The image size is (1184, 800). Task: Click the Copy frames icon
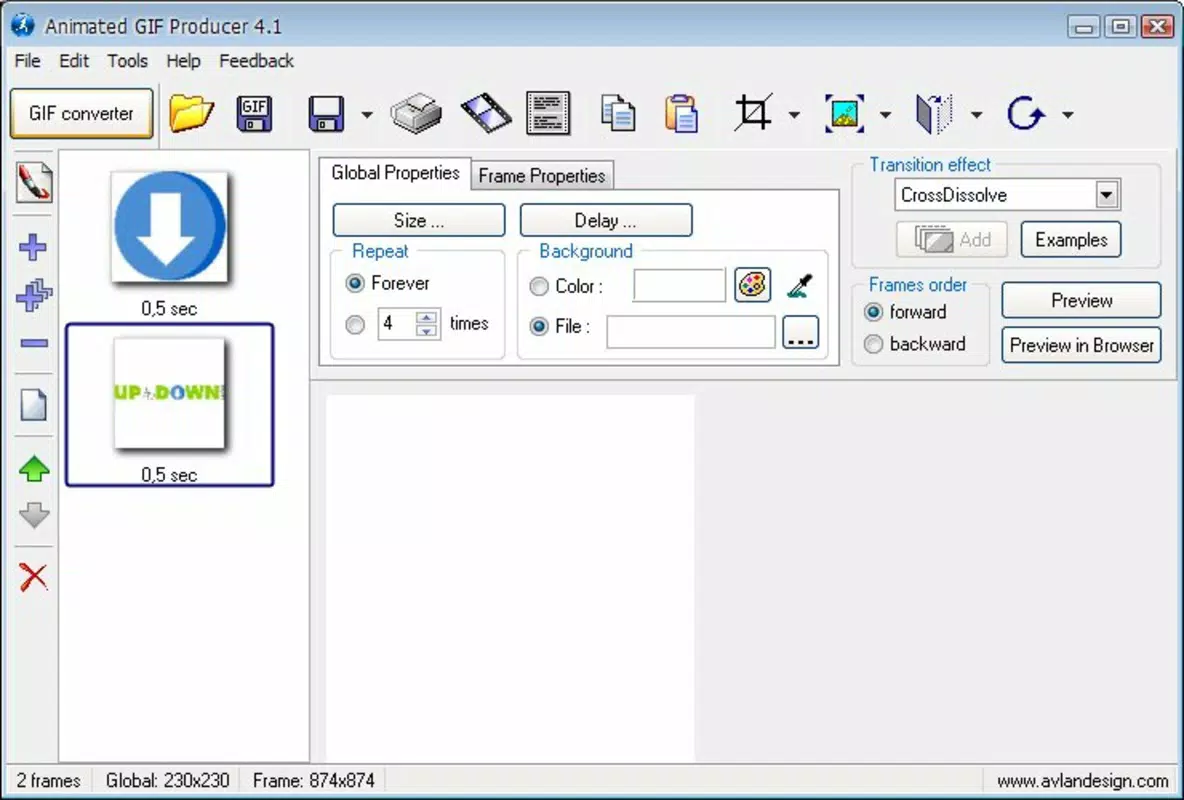point(618,113)
